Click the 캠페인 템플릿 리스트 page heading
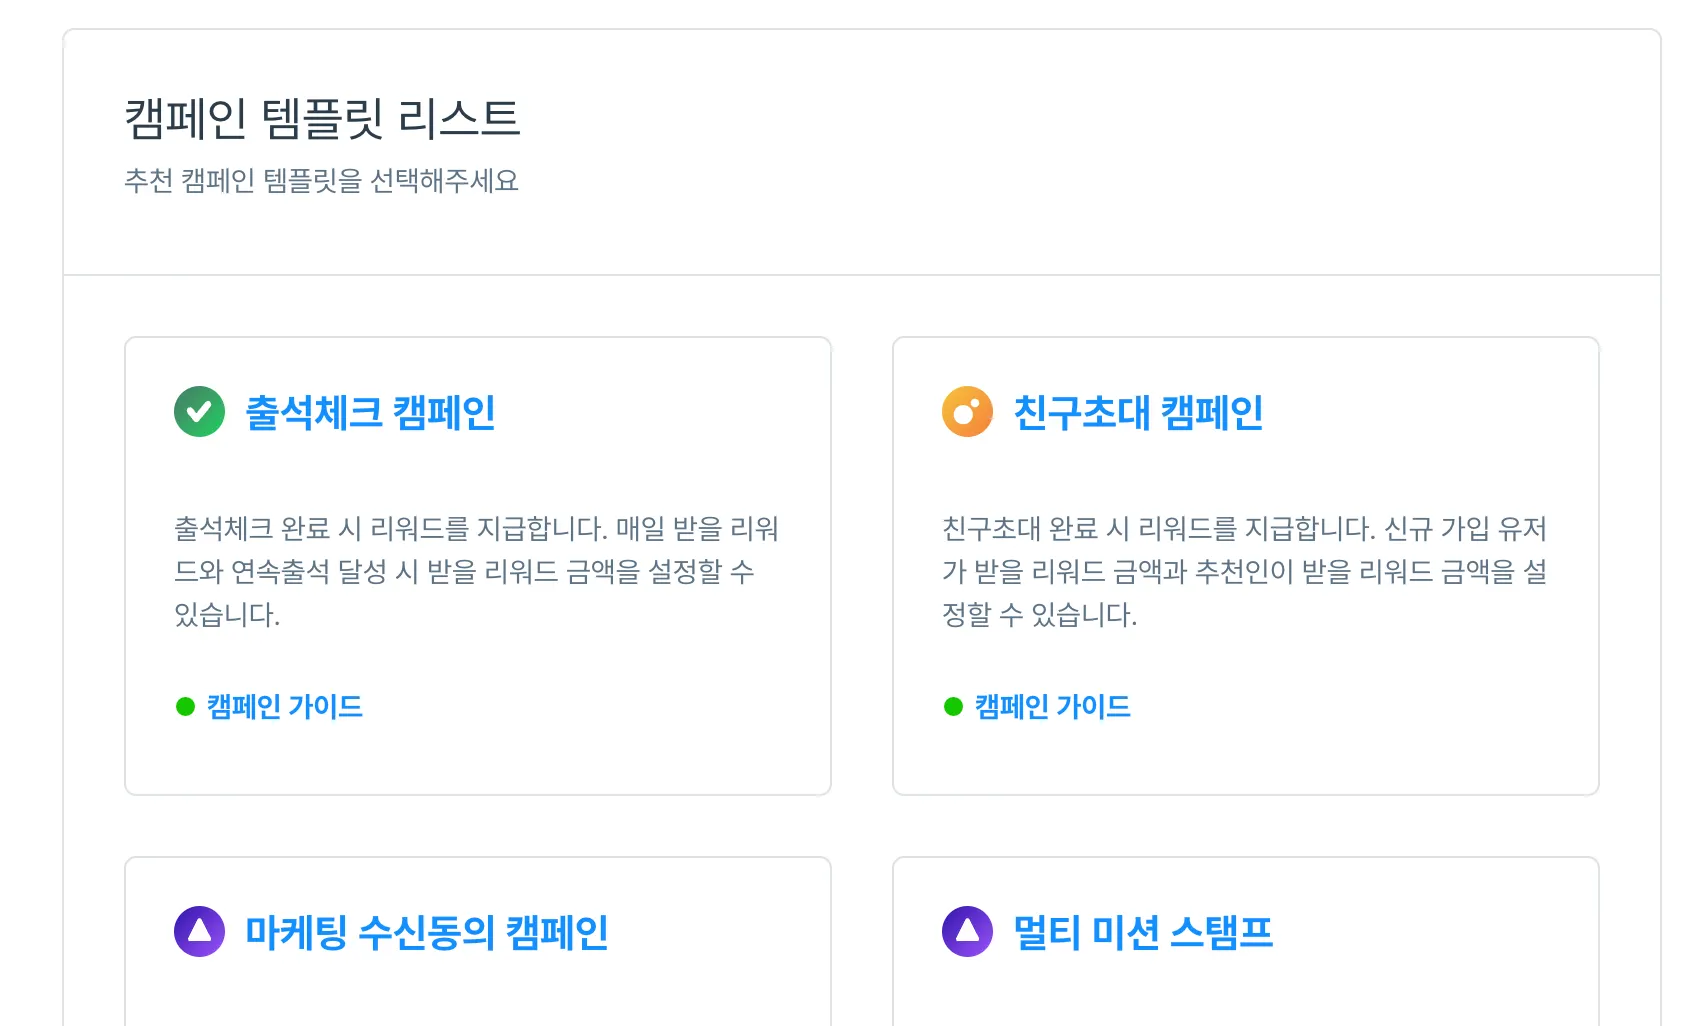 (x=322, y=119)
